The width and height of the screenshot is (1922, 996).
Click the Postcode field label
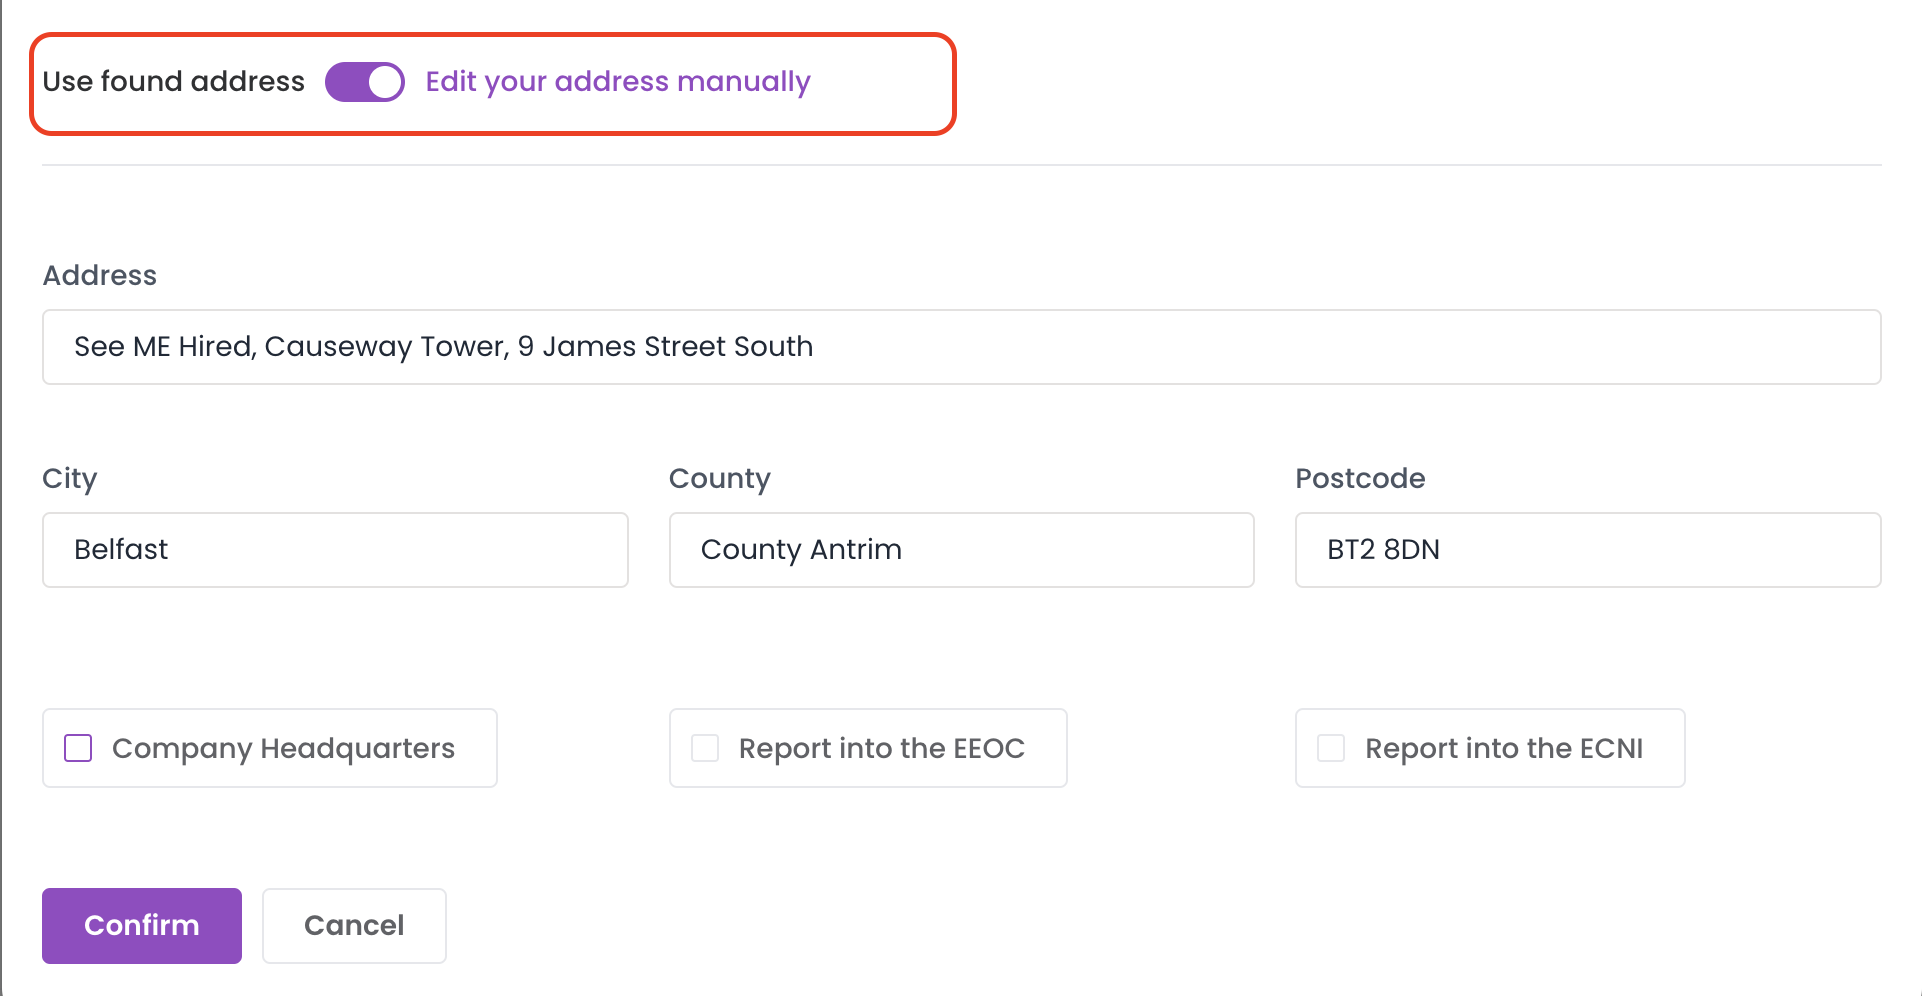point(1360,478)
